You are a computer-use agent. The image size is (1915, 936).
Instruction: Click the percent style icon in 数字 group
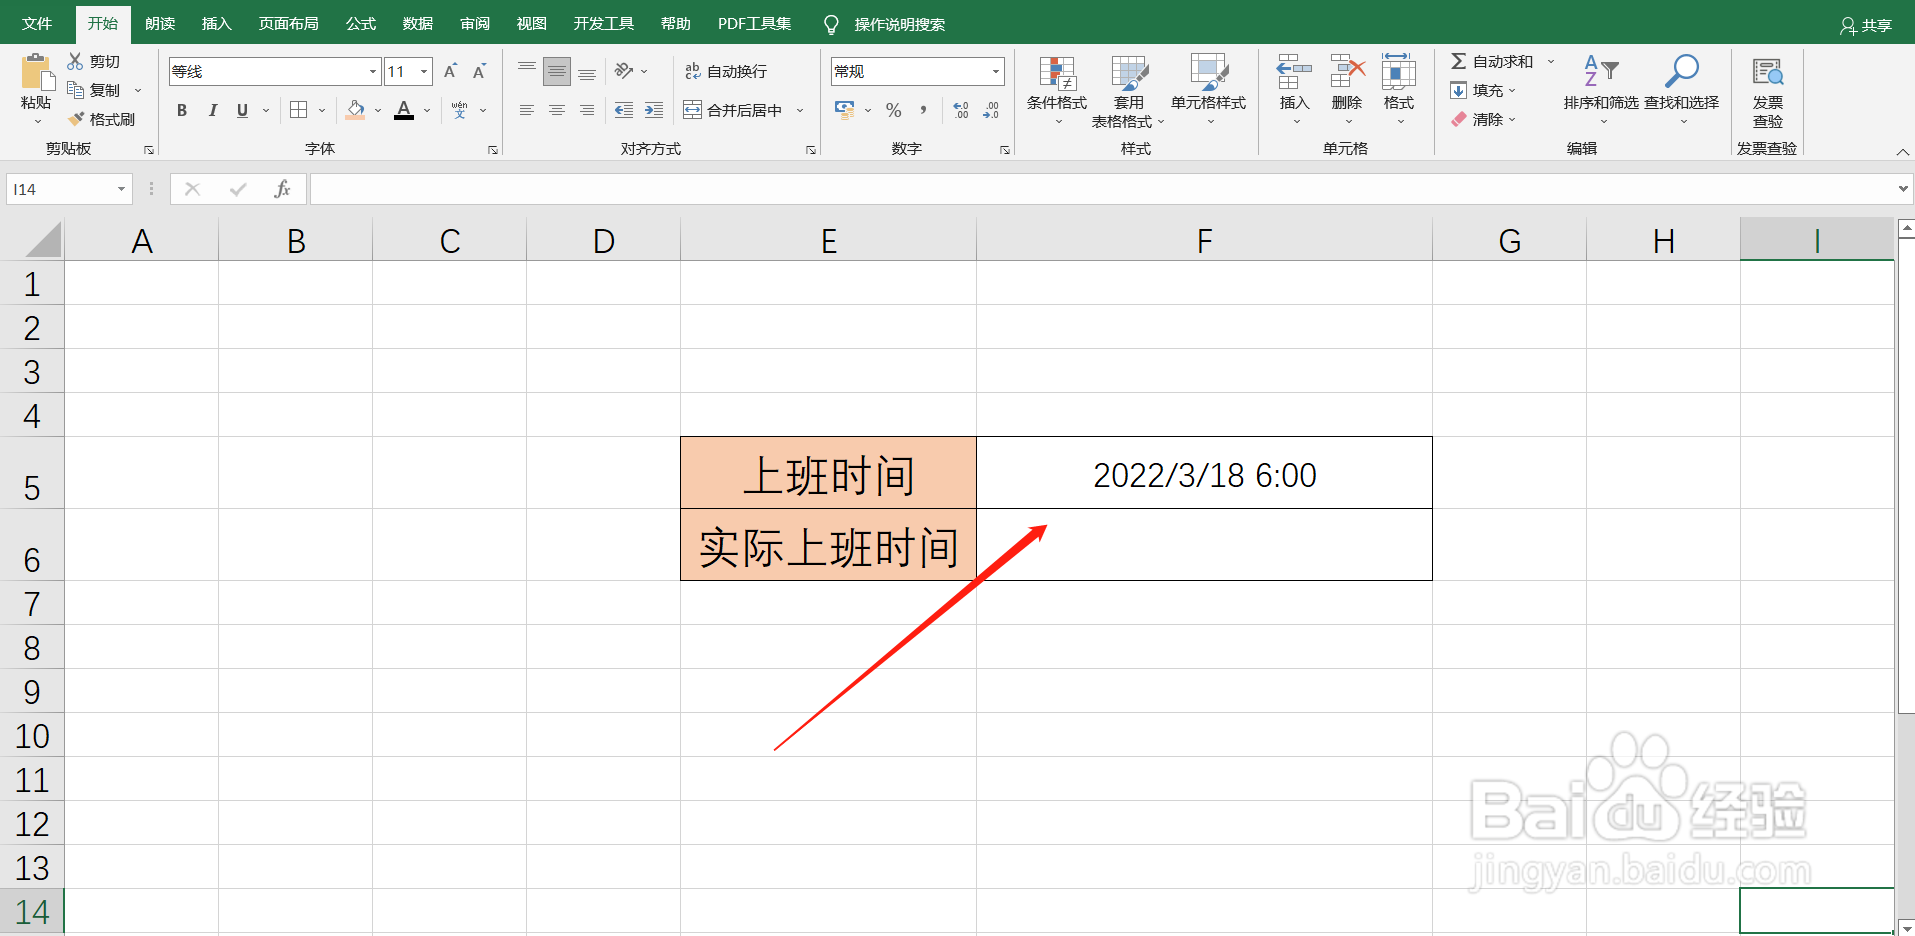(893, 110)
